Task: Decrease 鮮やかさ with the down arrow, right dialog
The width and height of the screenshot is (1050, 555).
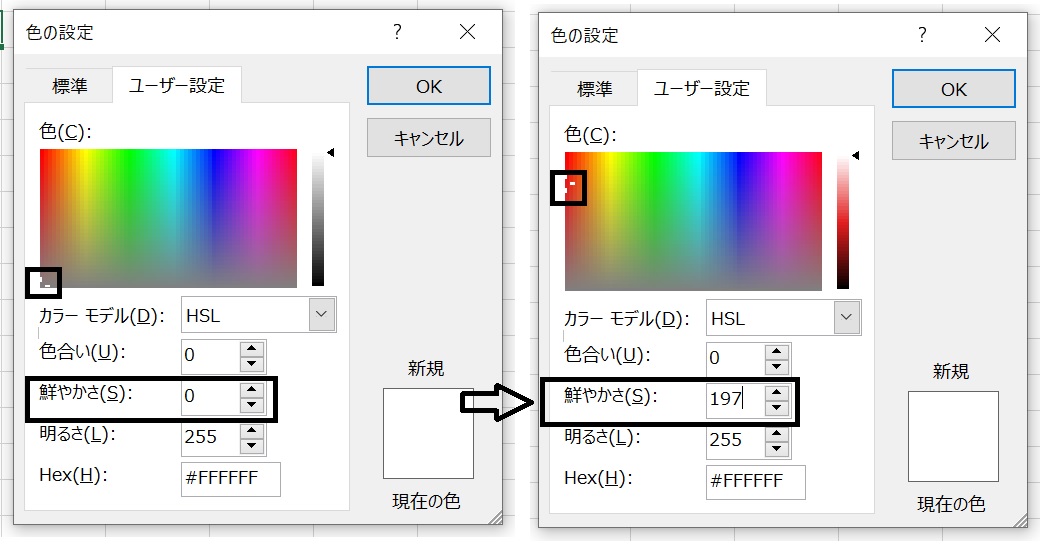Action: pos(777,407)
